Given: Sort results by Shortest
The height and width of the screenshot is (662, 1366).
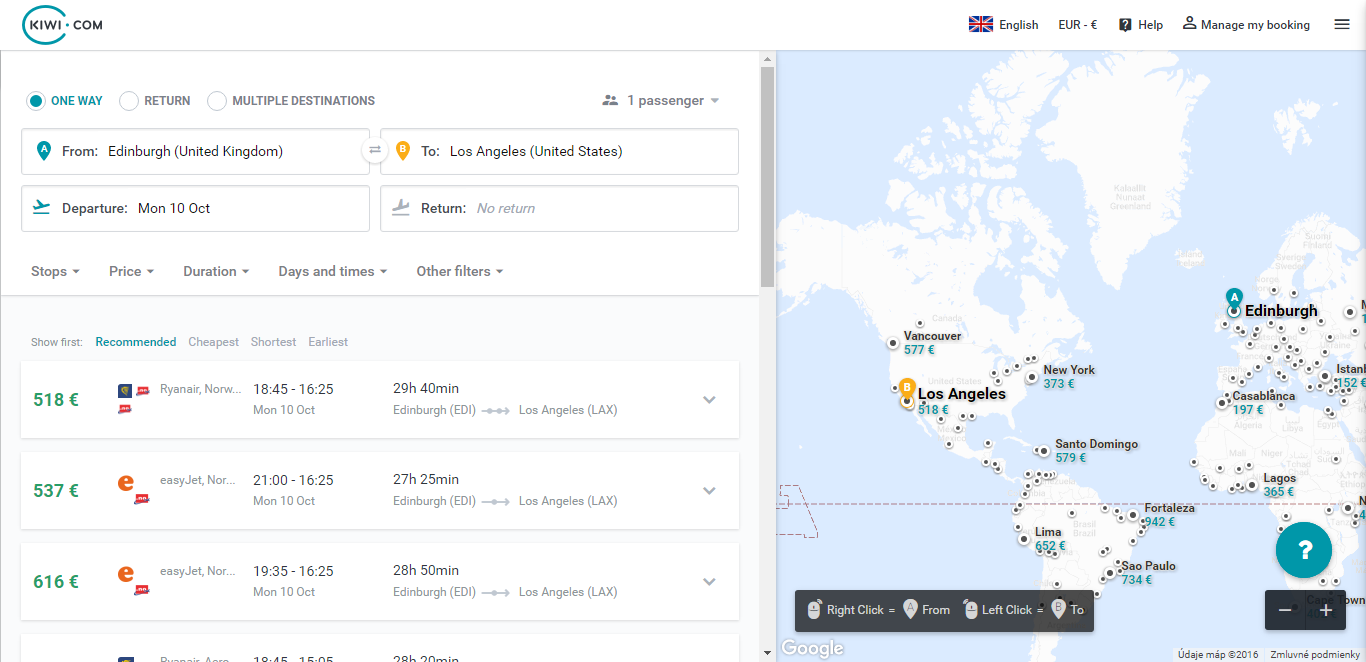Looking at the screenshot, I should pos(273,342).
